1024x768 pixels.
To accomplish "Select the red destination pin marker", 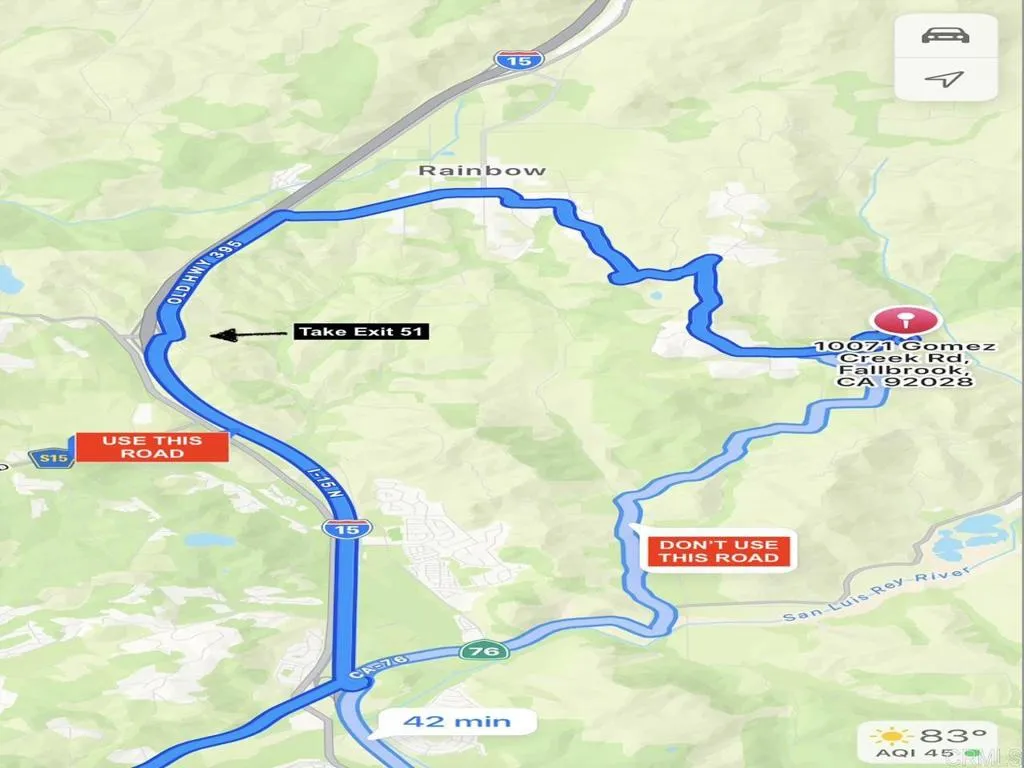I will (x=905, y=323).
